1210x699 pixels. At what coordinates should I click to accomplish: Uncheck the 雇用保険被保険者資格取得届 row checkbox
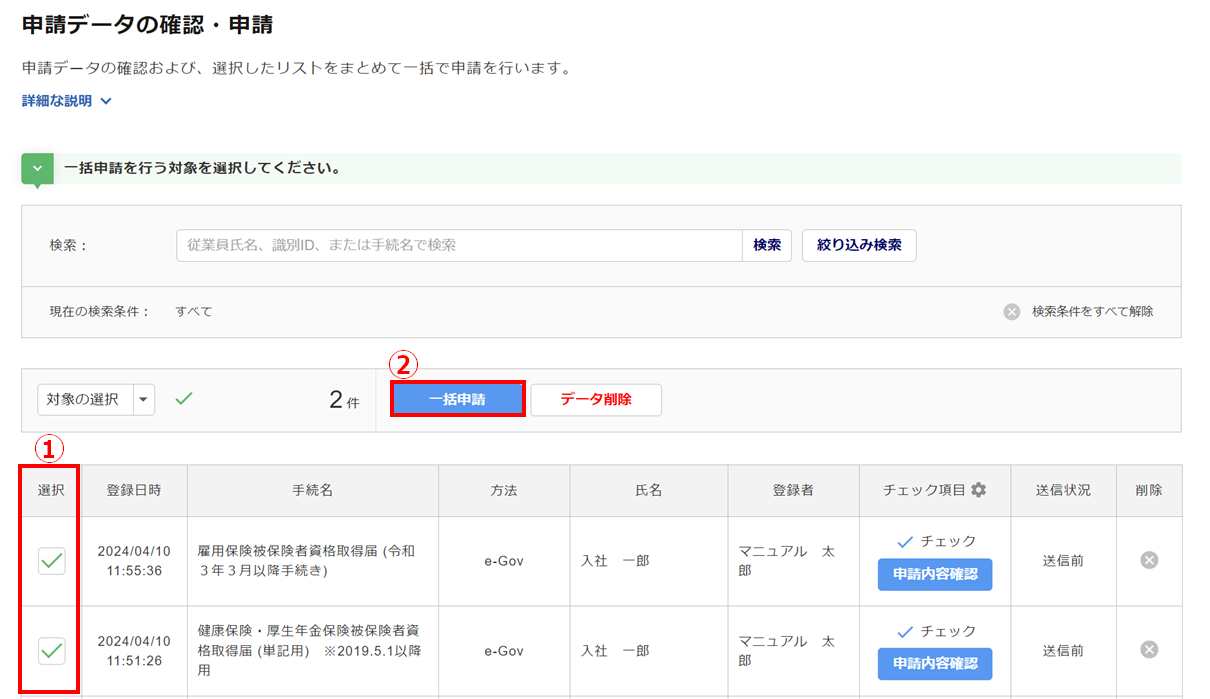52,561
